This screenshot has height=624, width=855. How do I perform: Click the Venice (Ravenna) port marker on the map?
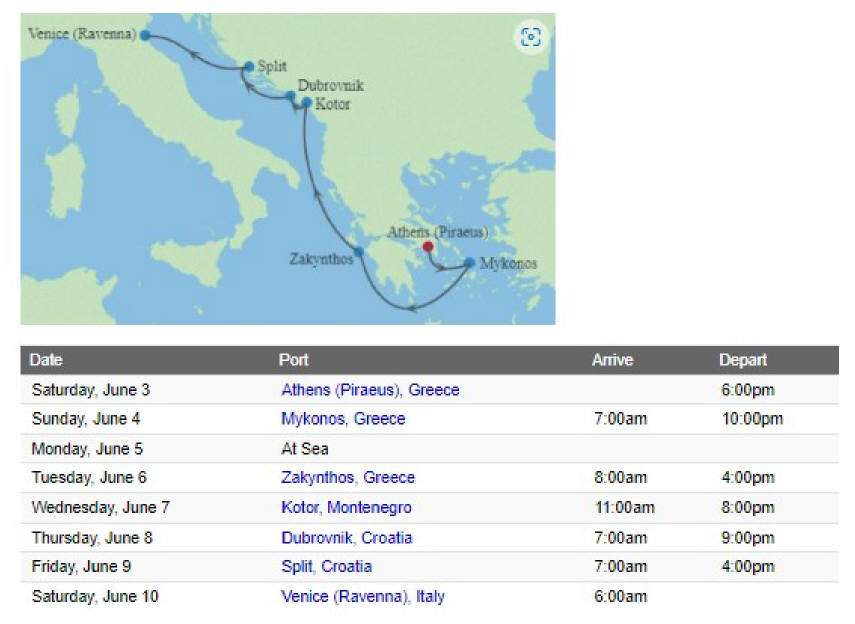(145, 35)
